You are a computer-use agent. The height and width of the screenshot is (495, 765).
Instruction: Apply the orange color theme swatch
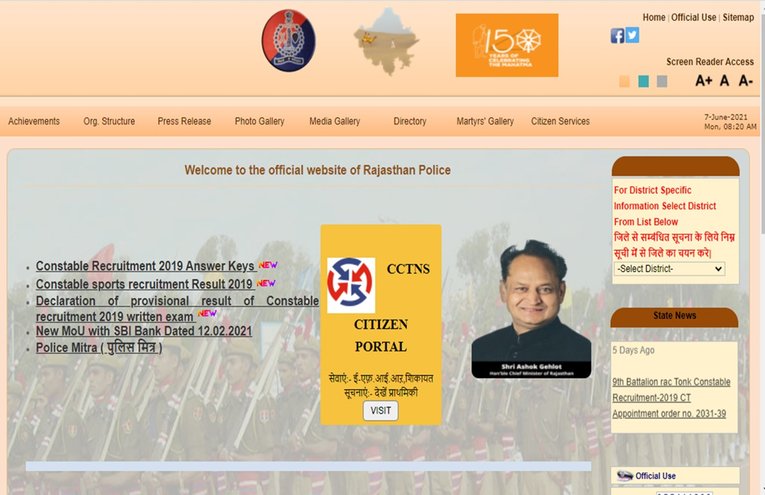click(624, 81)
